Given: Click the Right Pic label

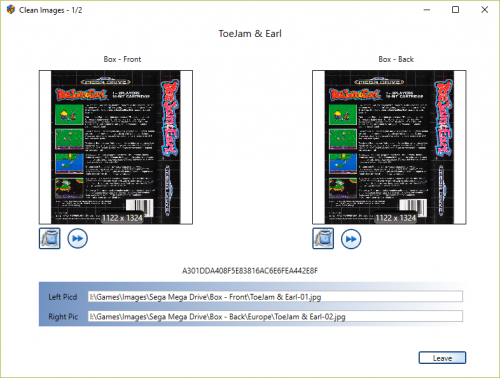Looking at the screenshot, I should (63, 317).
